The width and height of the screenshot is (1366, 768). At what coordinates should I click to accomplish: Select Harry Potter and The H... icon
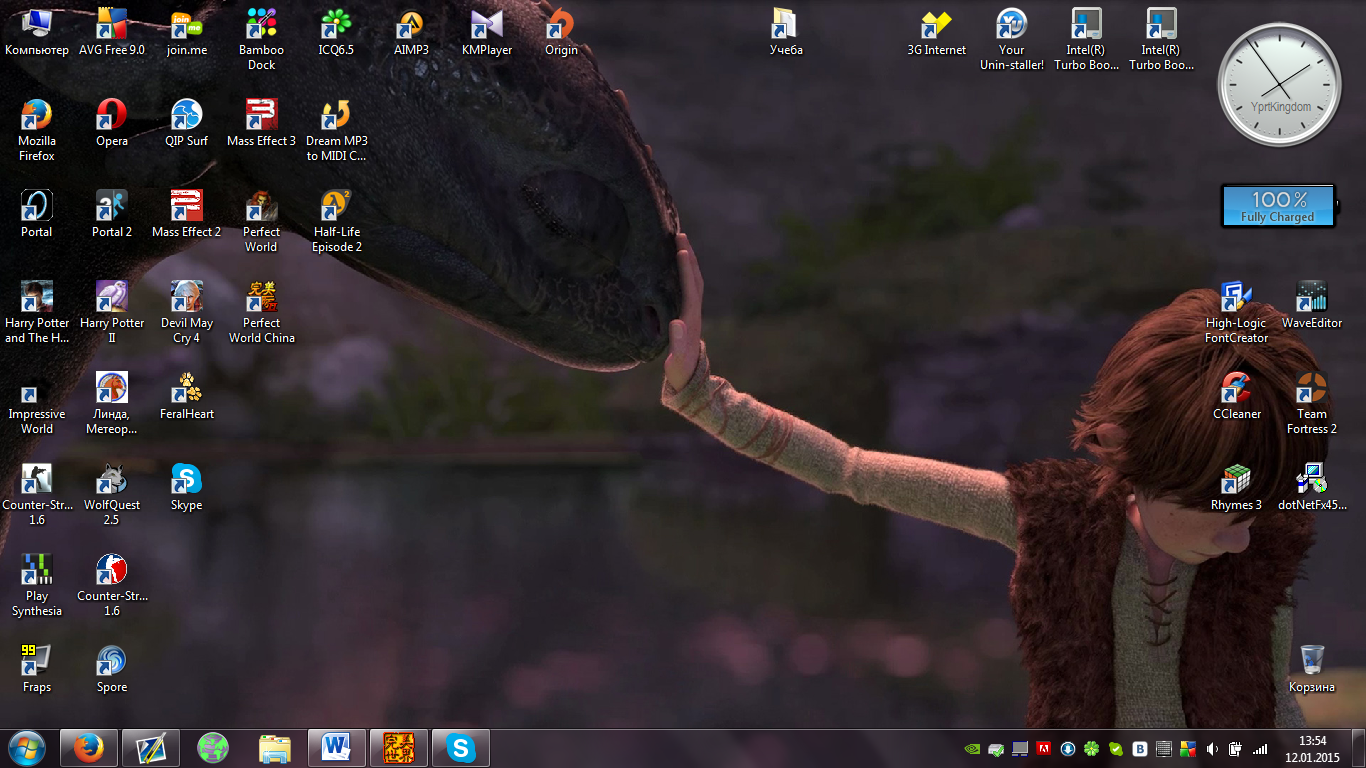(x=37, y=312)
